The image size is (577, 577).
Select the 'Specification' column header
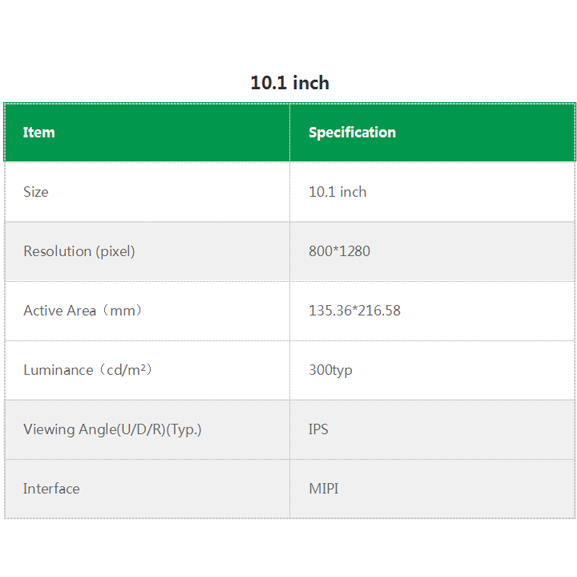352,132
